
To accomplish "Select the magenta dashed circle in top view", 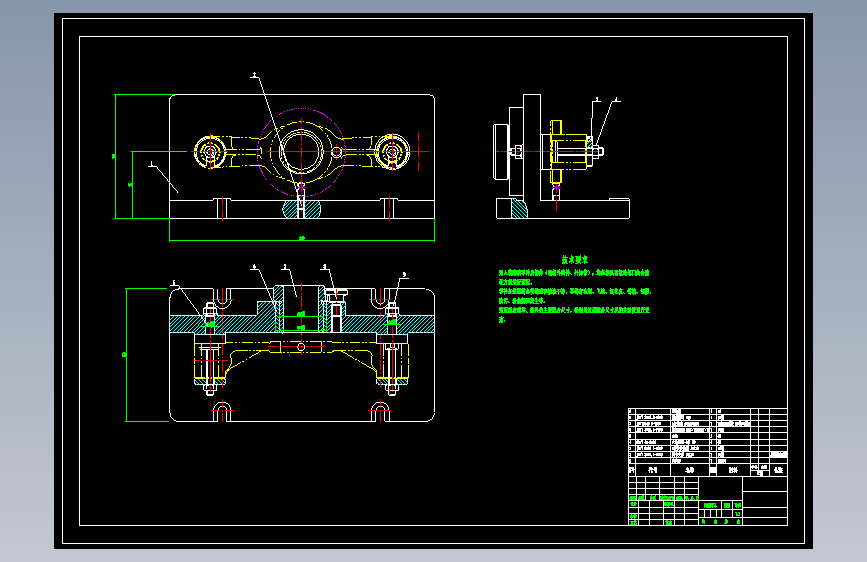I will (301, 152).
